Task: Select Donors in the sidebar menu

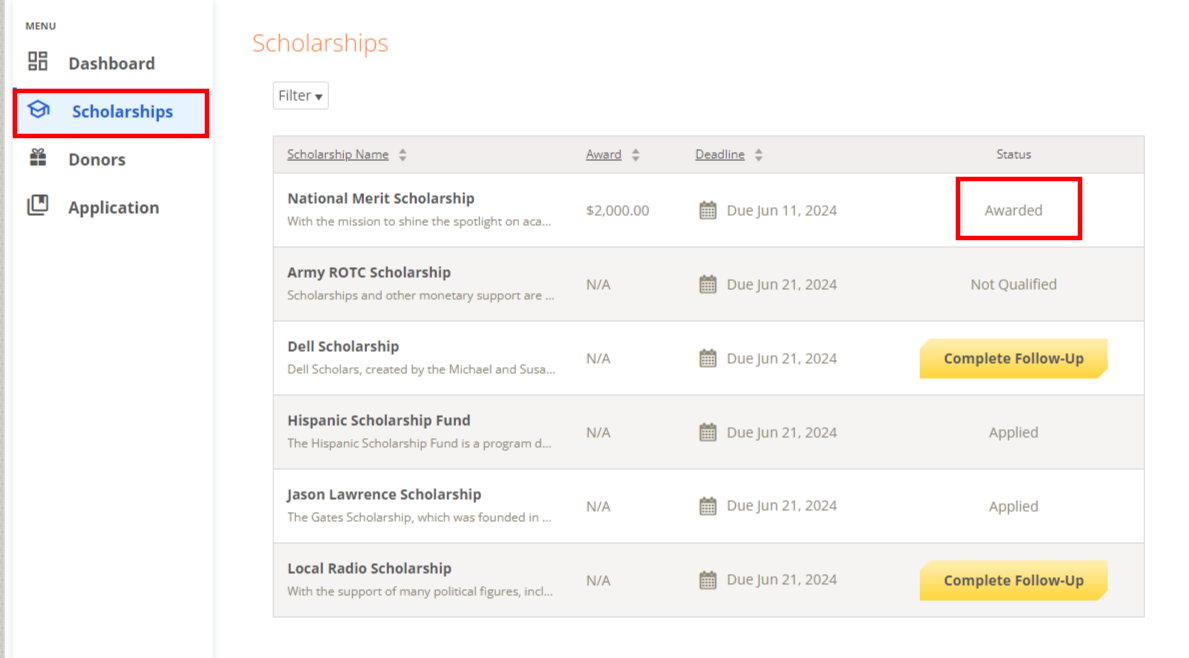Action: [x=96, y=158]
